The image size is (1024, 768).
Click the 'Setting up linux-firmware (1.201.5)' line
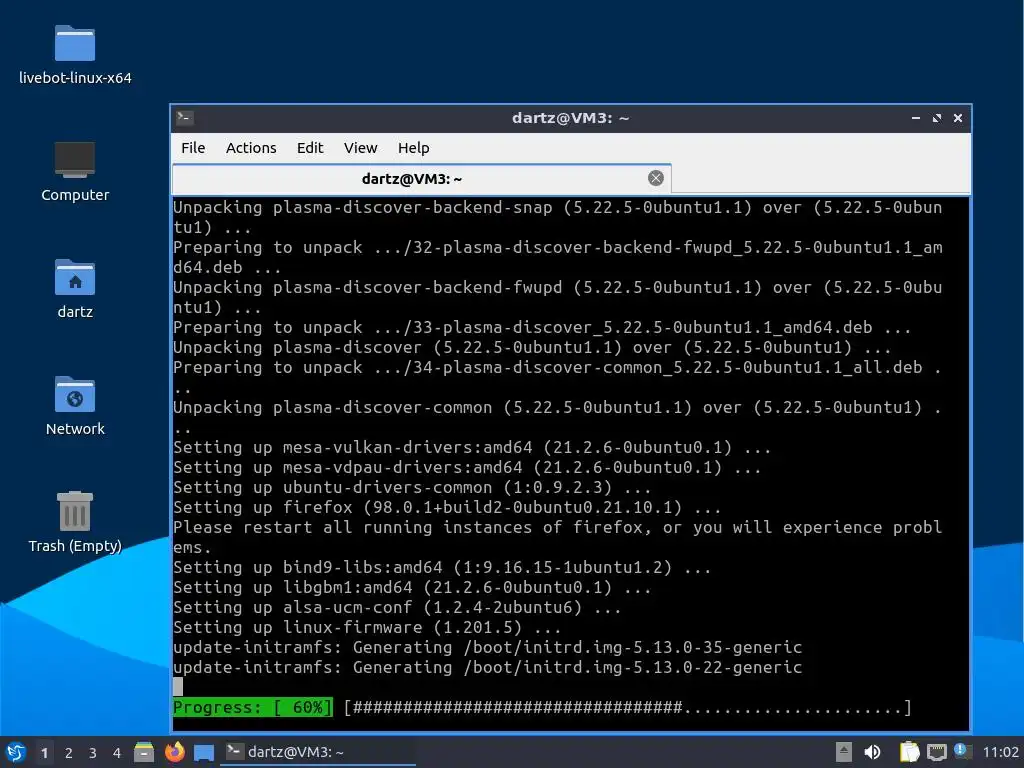pos(367,628)
